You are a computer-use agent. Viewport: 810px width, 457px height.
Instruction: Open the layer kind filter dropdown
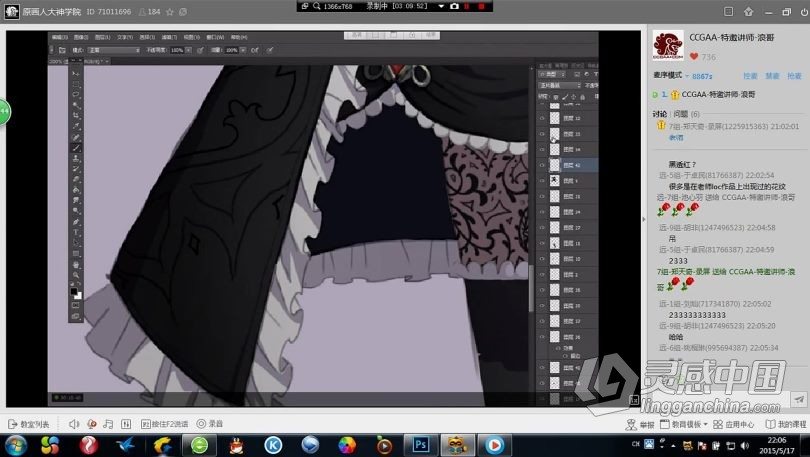(x=552, y=74)
